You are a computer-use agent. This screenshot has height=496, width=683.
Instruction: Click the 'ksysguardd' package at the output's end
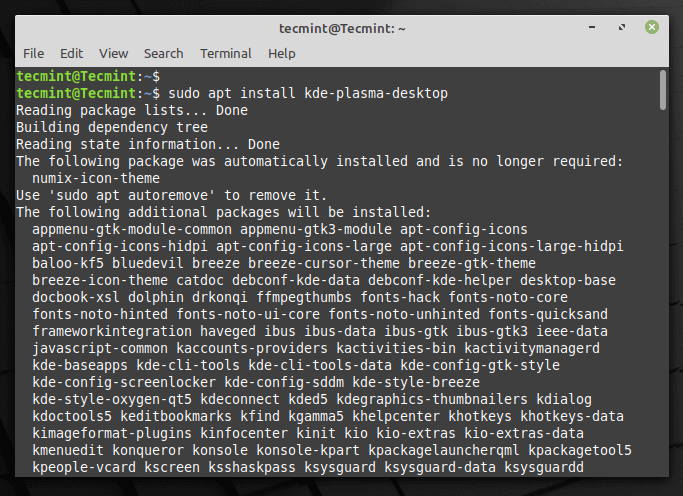(544, 467)
